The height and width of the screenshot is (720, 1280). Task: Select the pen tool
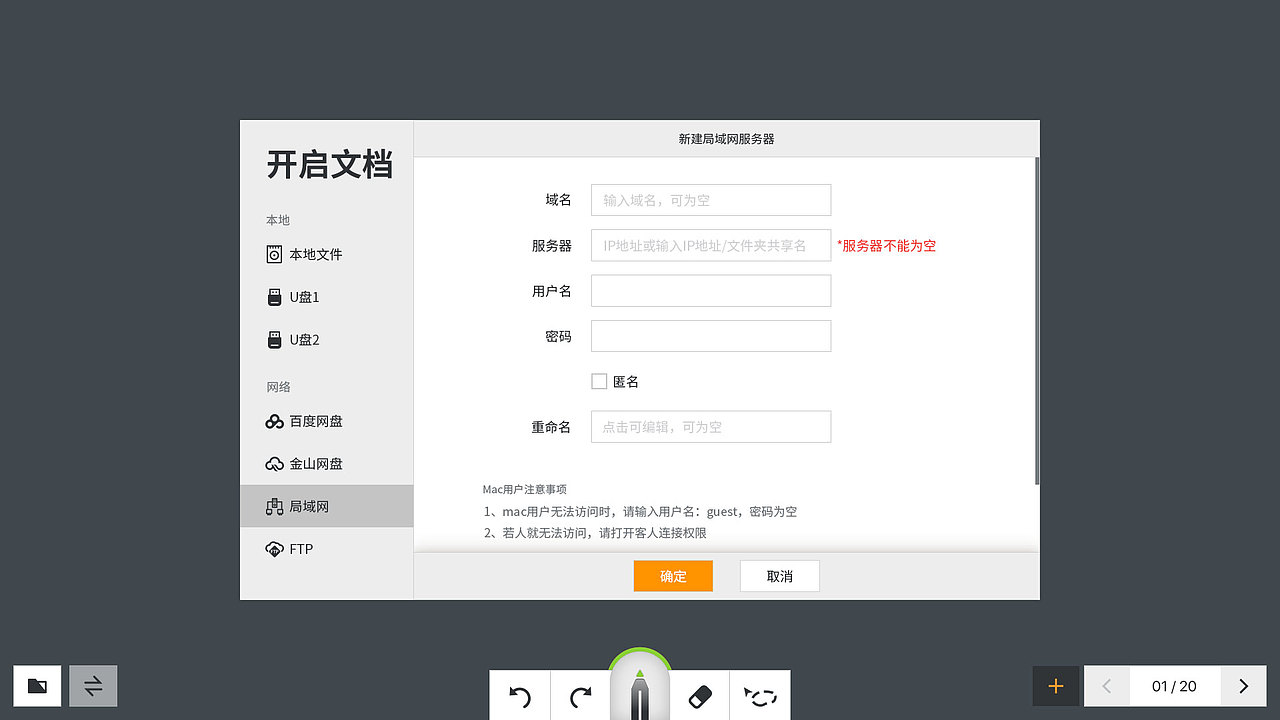click(640, 690)
